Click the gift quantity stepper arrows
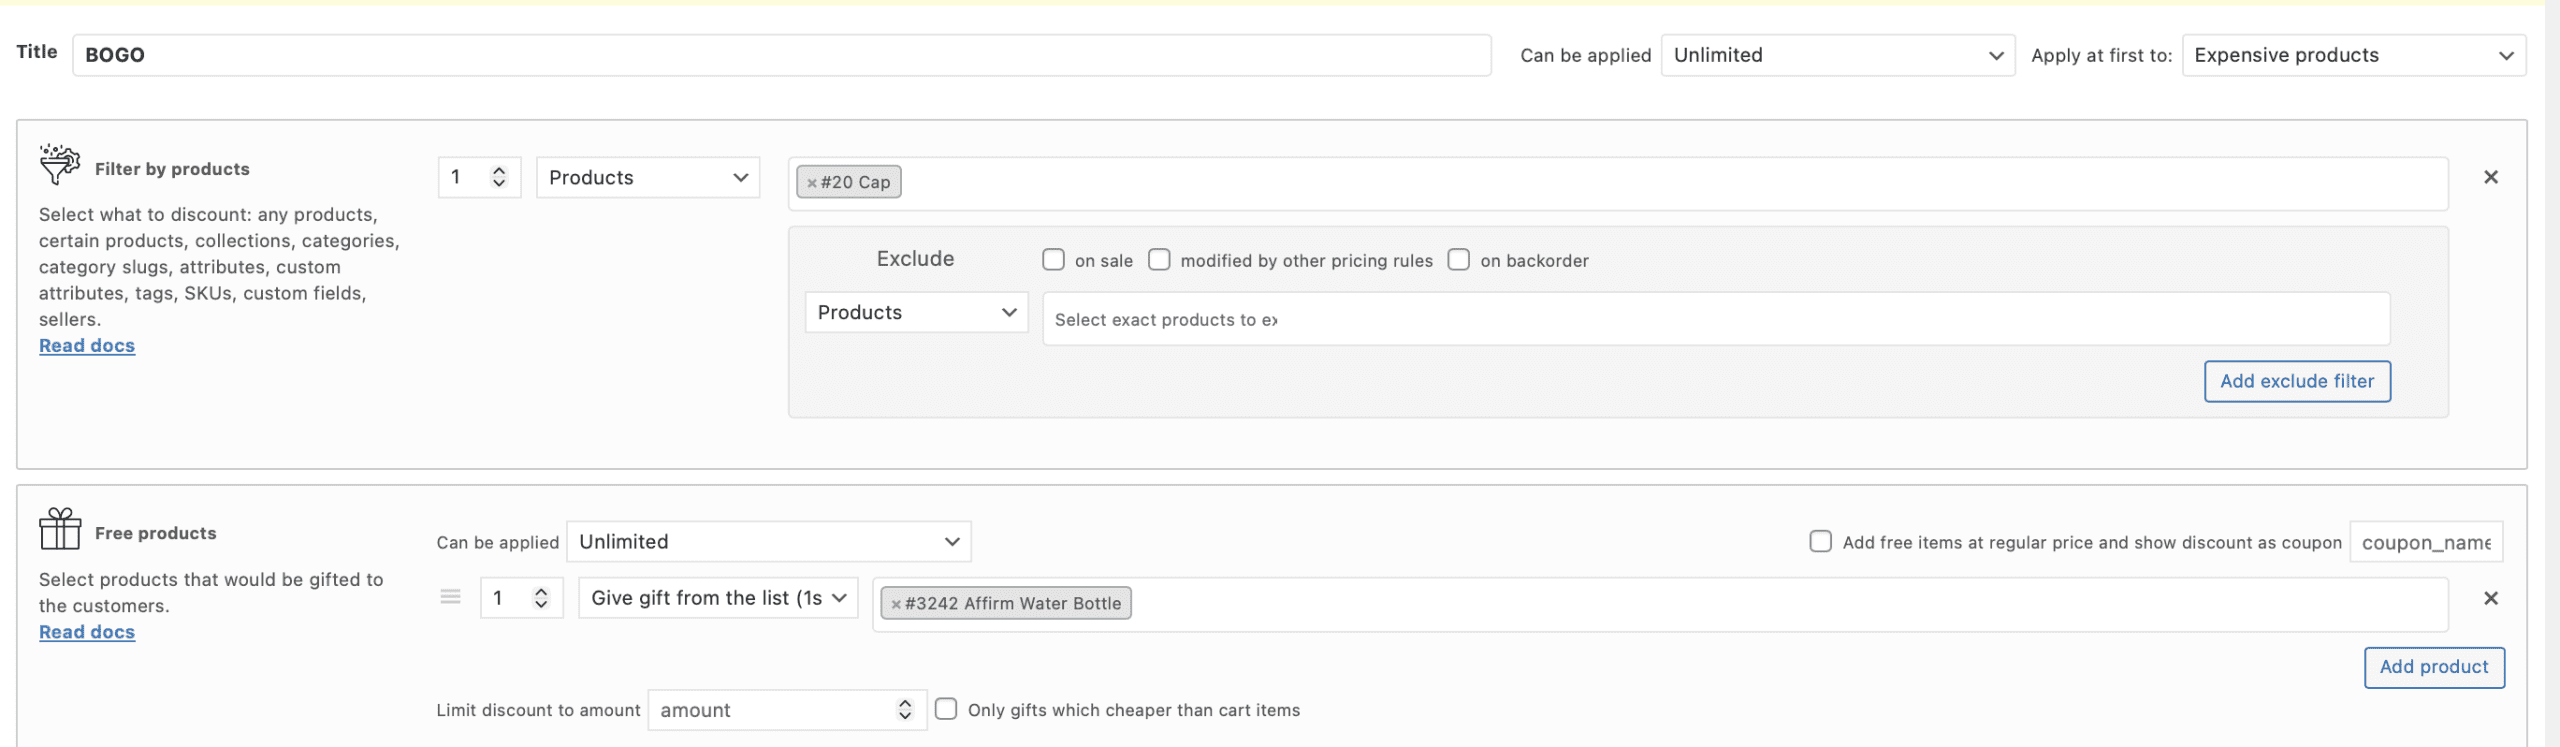Viewport: 2560px width, 747px height. point(541,598)
